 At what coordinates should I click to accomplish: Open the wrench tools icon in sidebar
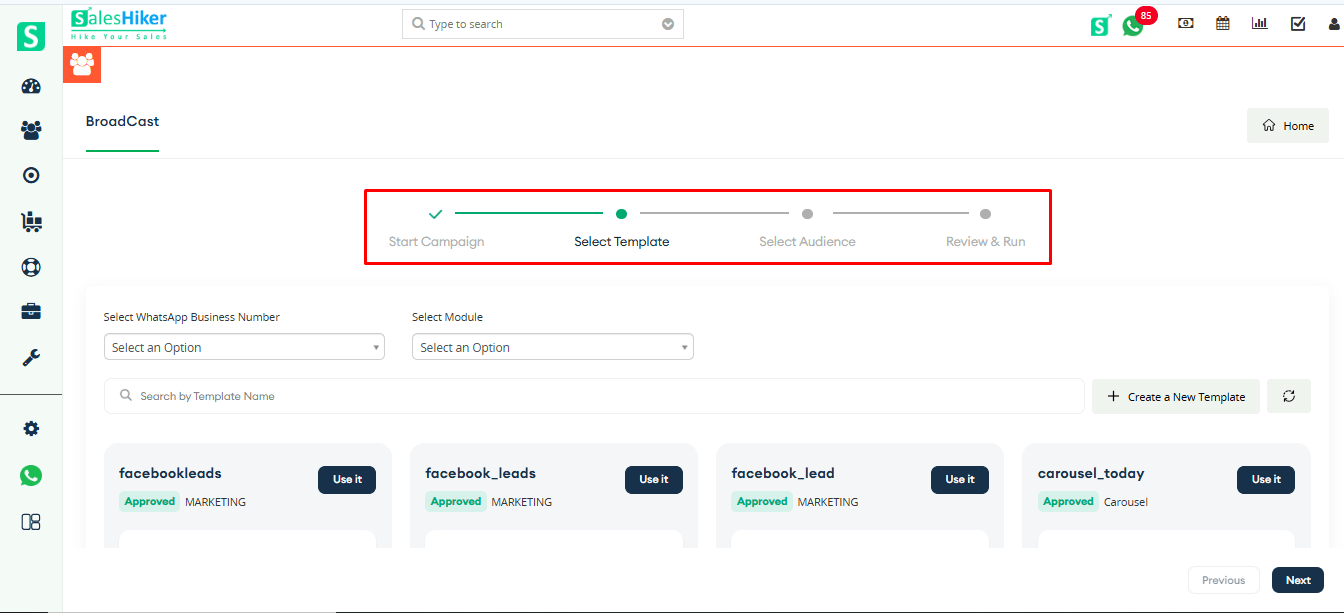pos(31,357)
